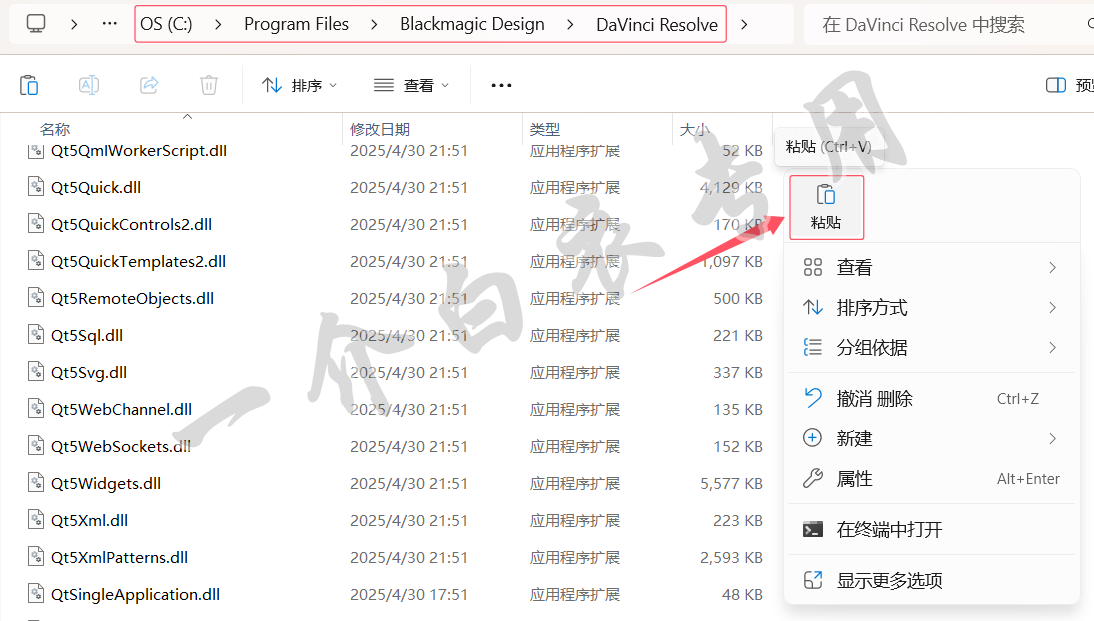Open the 分组依据 submenu
The image size is (1094, 621).
931,347
